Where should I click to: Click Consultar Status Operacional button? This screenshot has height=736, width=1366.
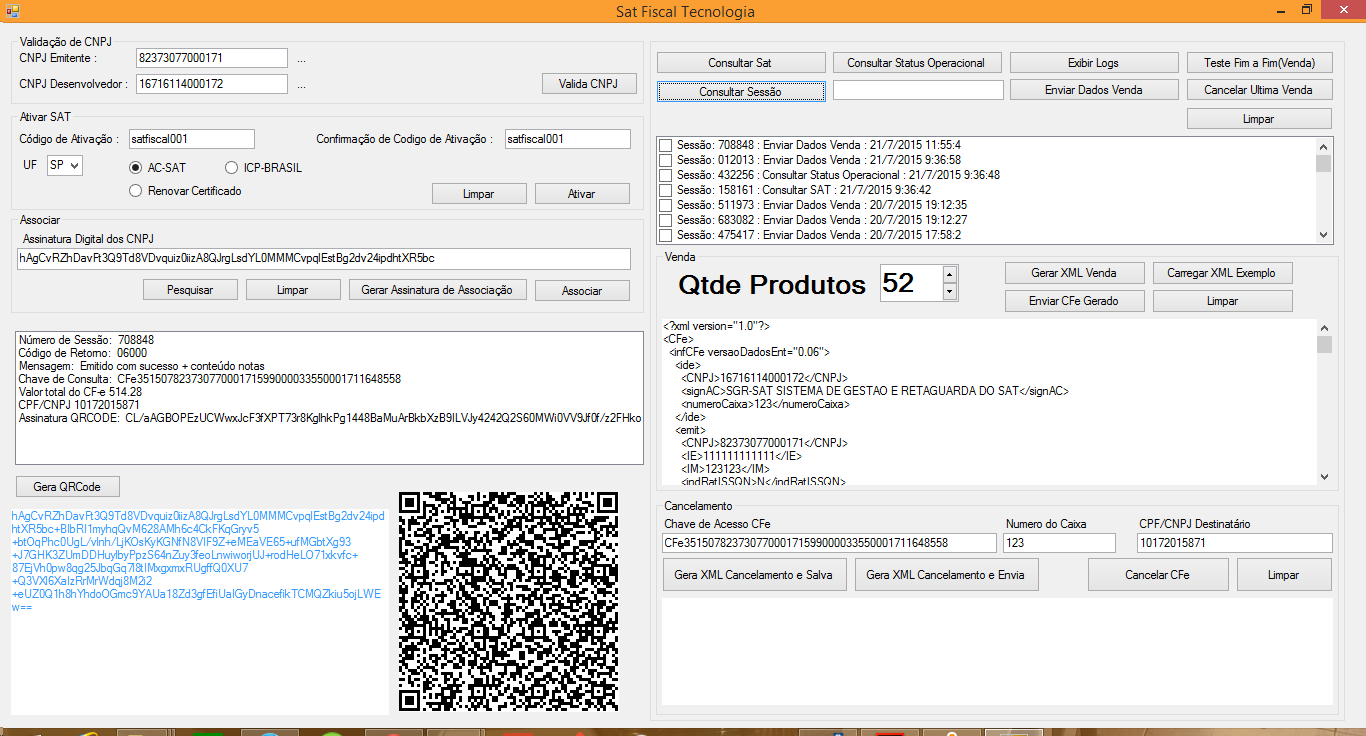click(916, 63)
